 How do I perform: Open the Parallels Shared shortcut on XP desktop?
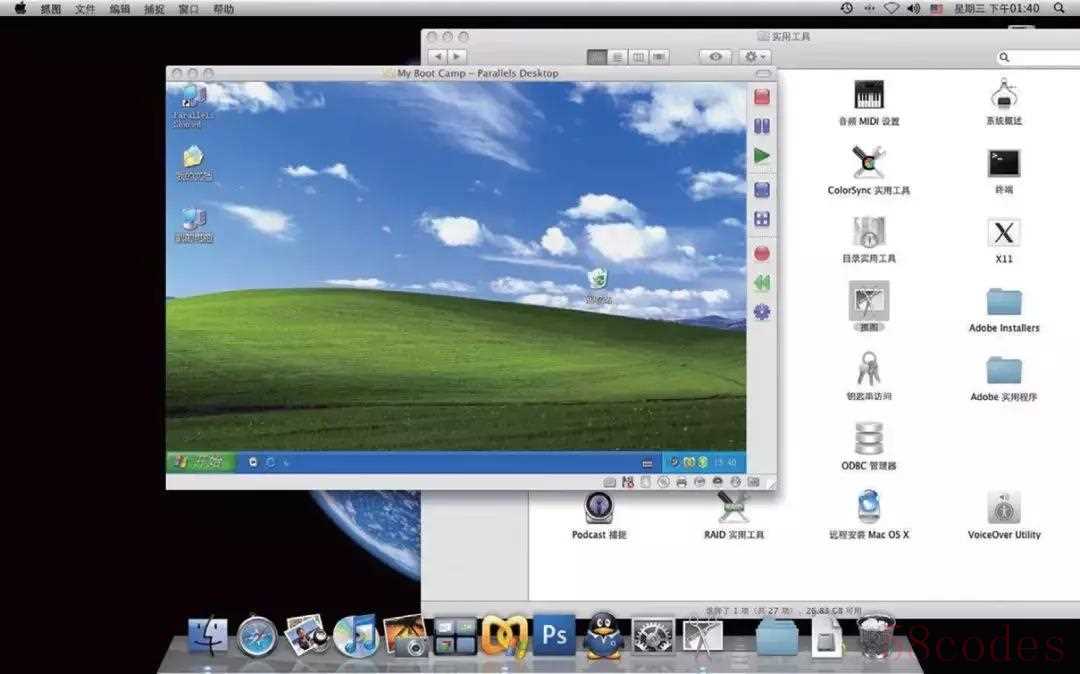193,105
